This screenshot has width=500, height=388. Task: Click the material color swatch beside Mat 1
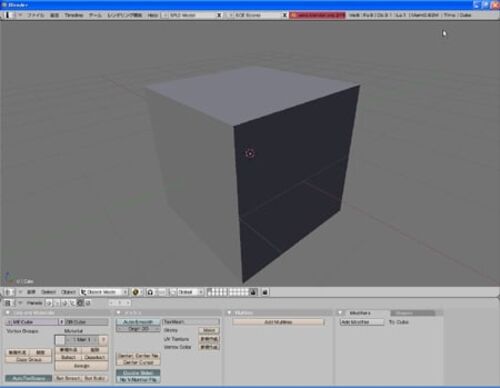[x=60, y=340]
